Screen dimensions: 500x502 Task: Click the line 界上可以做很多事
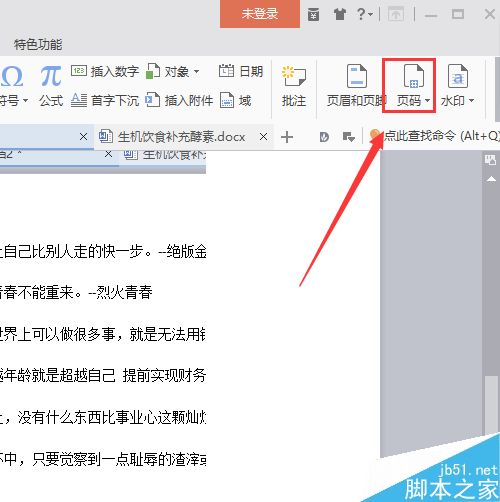point(103,334)
